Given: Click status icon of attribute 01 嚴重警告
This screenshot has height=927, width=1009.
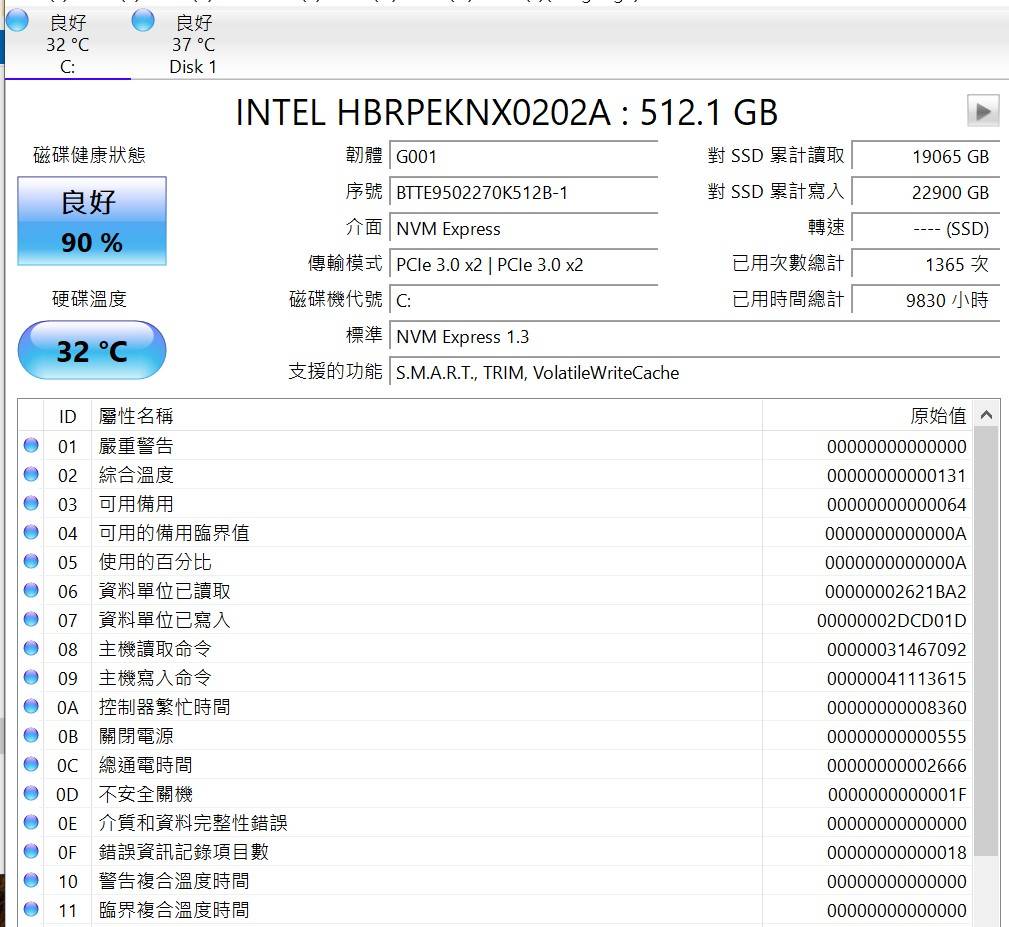Looking at the screenshot, I should (31, 446).
